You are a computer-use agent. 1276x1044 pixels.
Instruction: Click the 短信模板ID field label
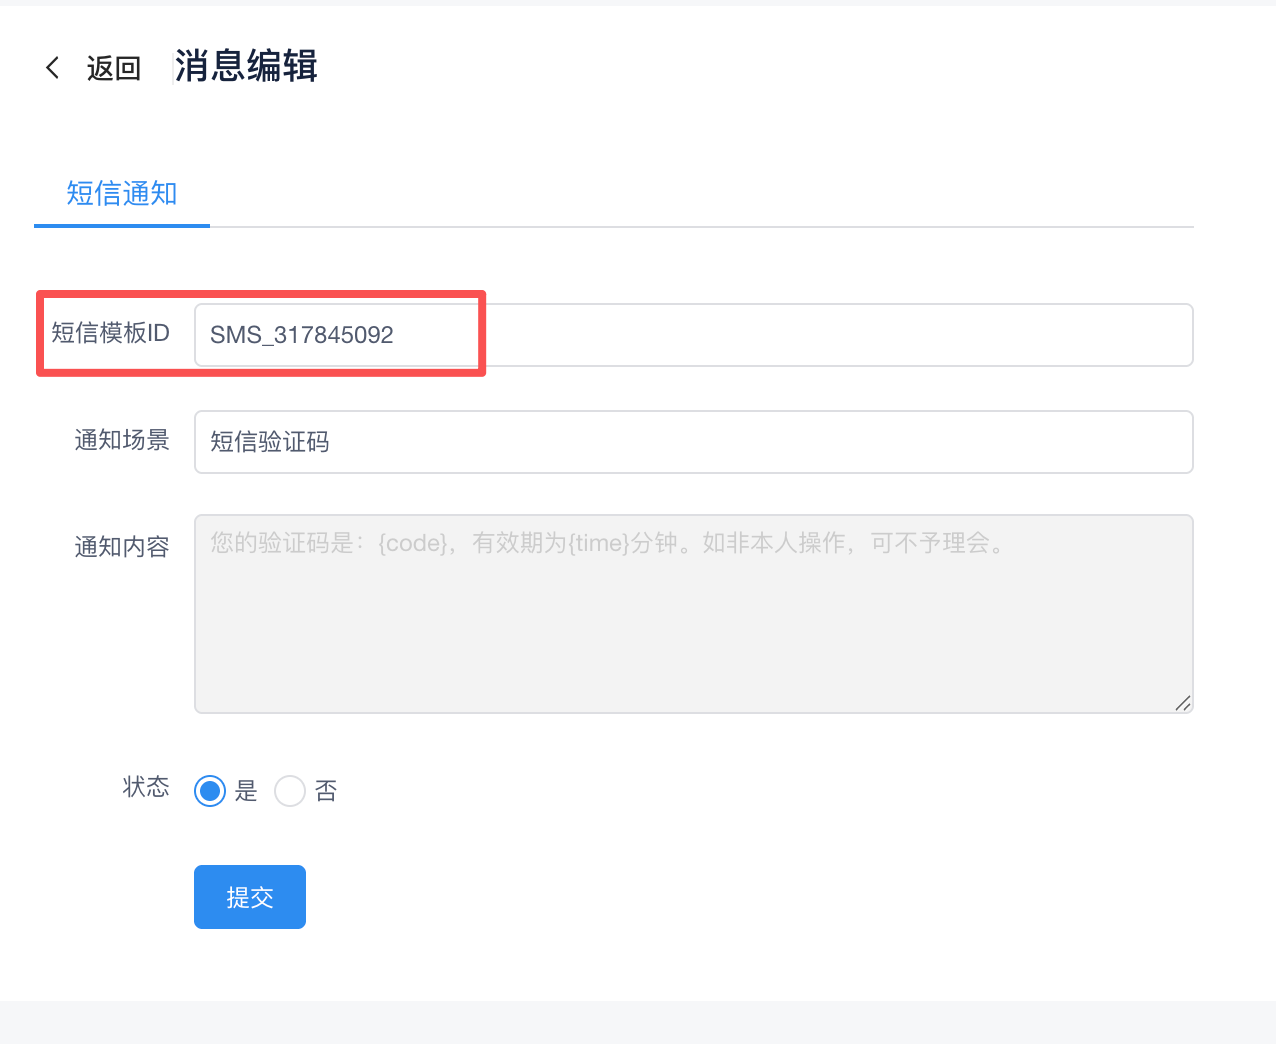(x=110, y=333)
